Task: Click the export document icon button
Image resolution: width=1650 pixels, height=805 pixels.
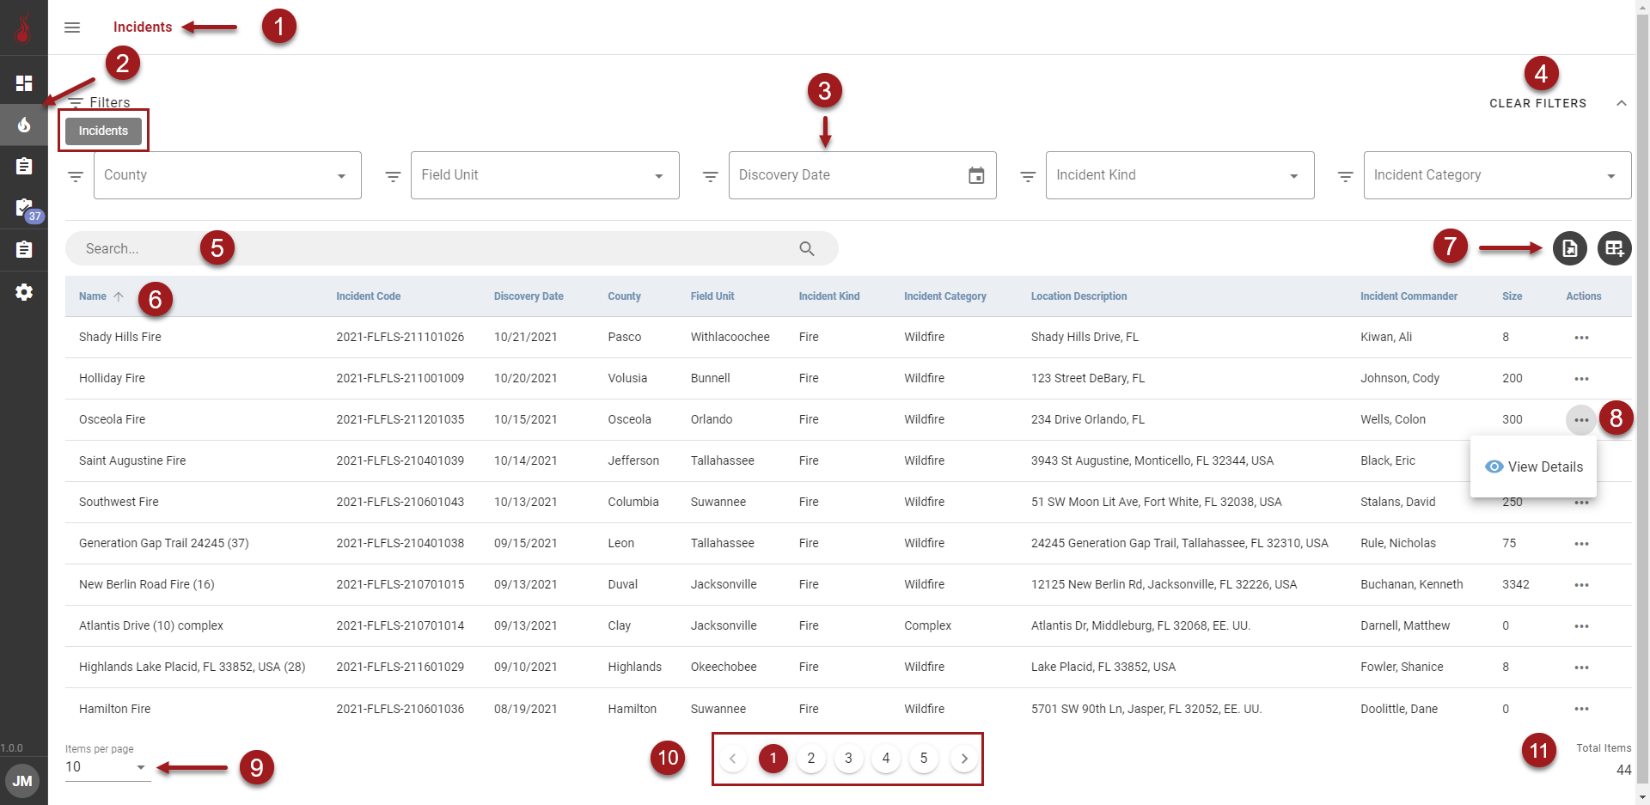Action: [x=1569, y=249]
